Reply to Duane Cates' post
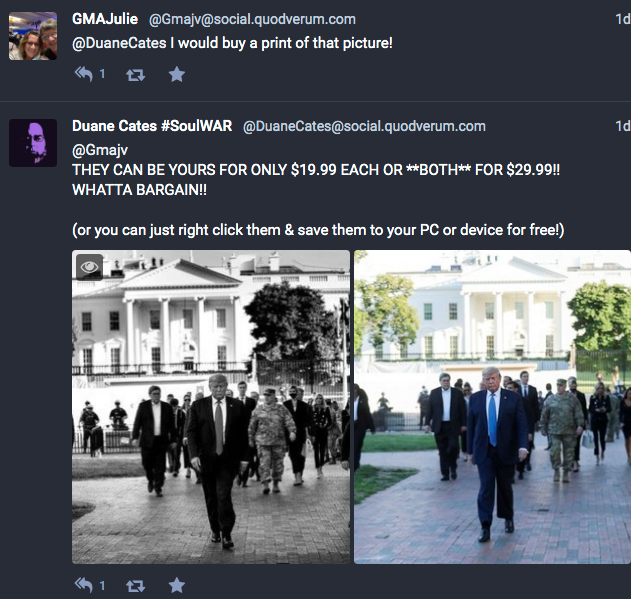This screenshot has height=599, width=631. click(84, 585)
